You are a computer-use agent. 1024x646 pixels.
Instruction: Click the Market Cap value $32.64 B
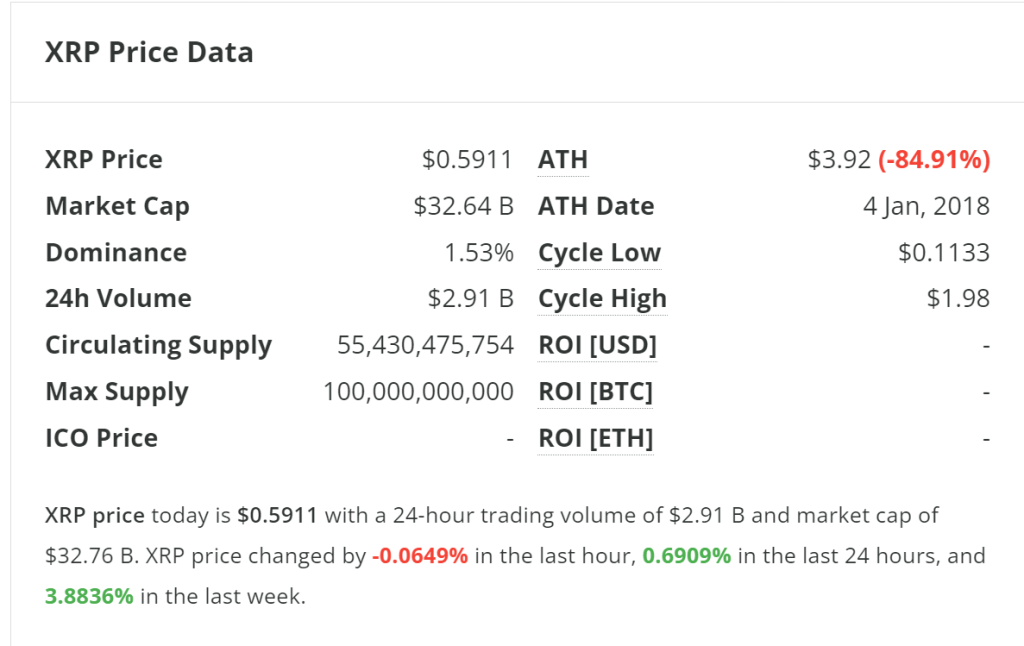tap(463, 207)
